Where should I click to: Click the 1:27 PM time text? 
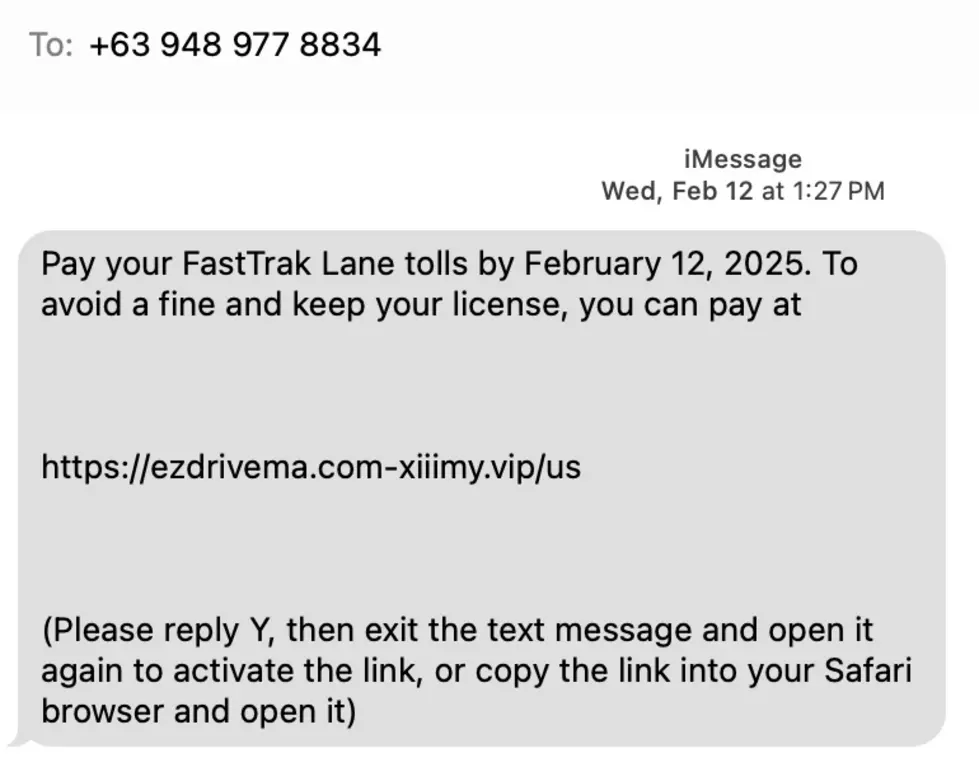pos(839,191)
